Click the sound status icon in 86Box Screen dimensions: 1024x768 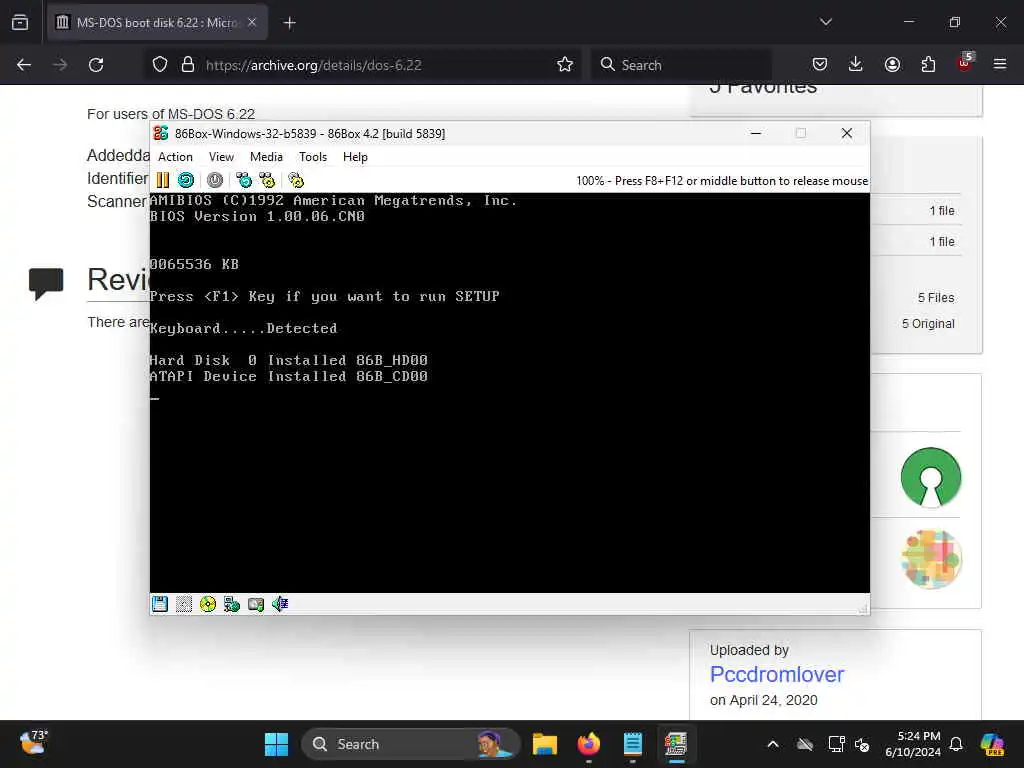(280, 604)
